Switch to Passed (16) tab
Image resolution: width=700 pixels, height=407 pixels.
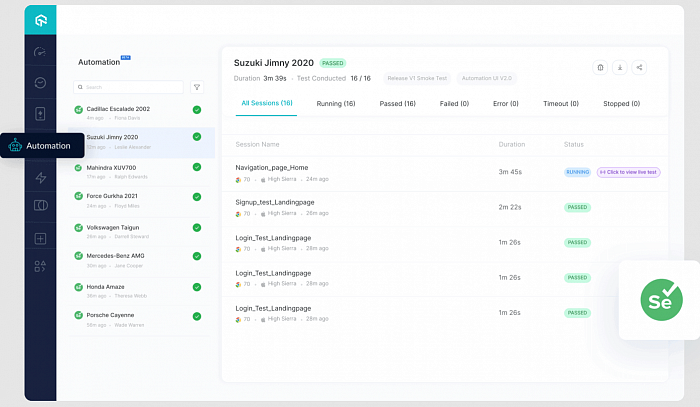coord(397,104)
